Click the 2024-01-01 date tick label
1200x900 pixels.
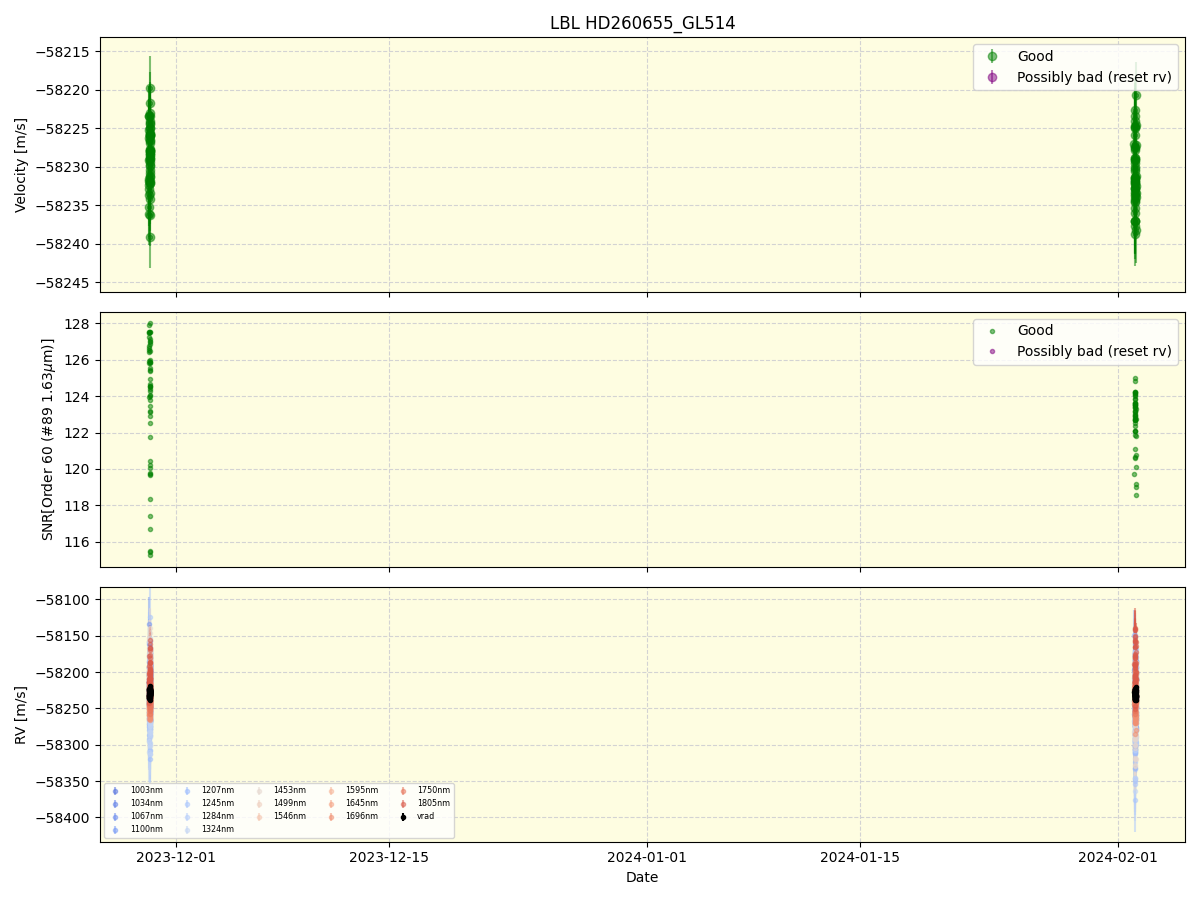tap(647, 857)
